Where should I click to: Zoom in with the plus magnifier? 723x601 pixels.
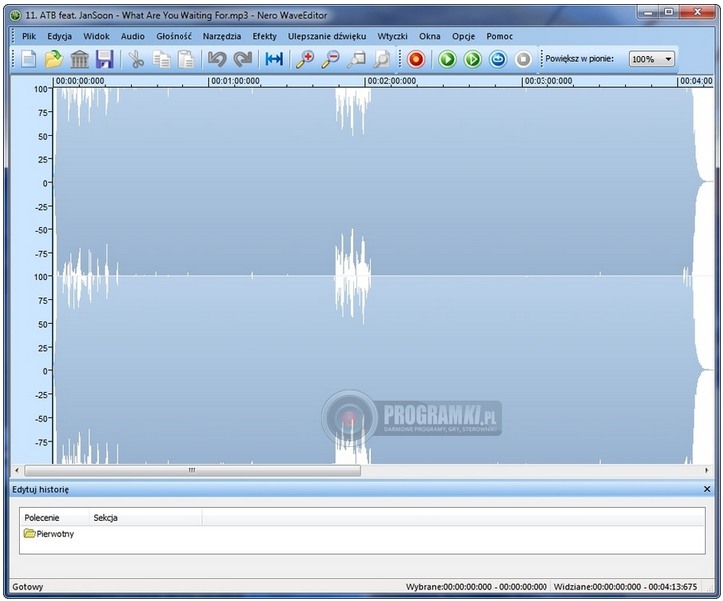(305, 60)
